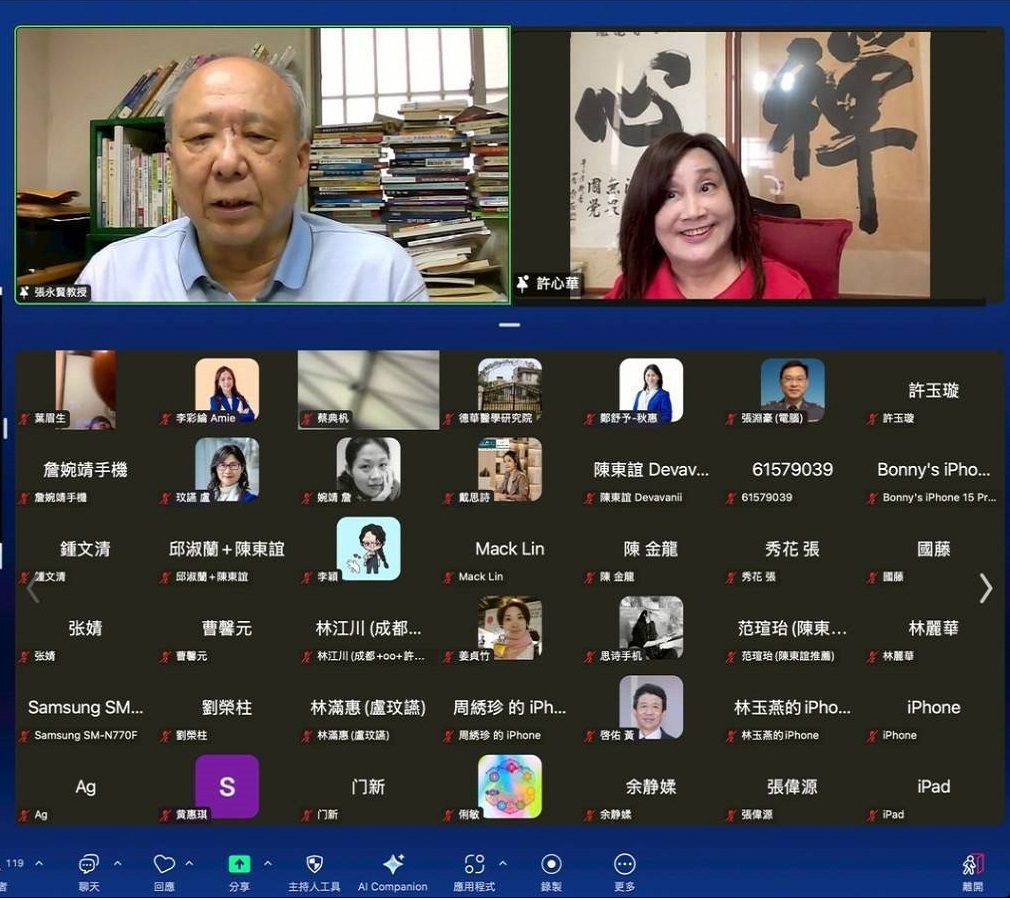The height and width of the screenshot is (900, 1010).
Task: Expand apps options caret beside 應用程式
Action: point(502,863)
